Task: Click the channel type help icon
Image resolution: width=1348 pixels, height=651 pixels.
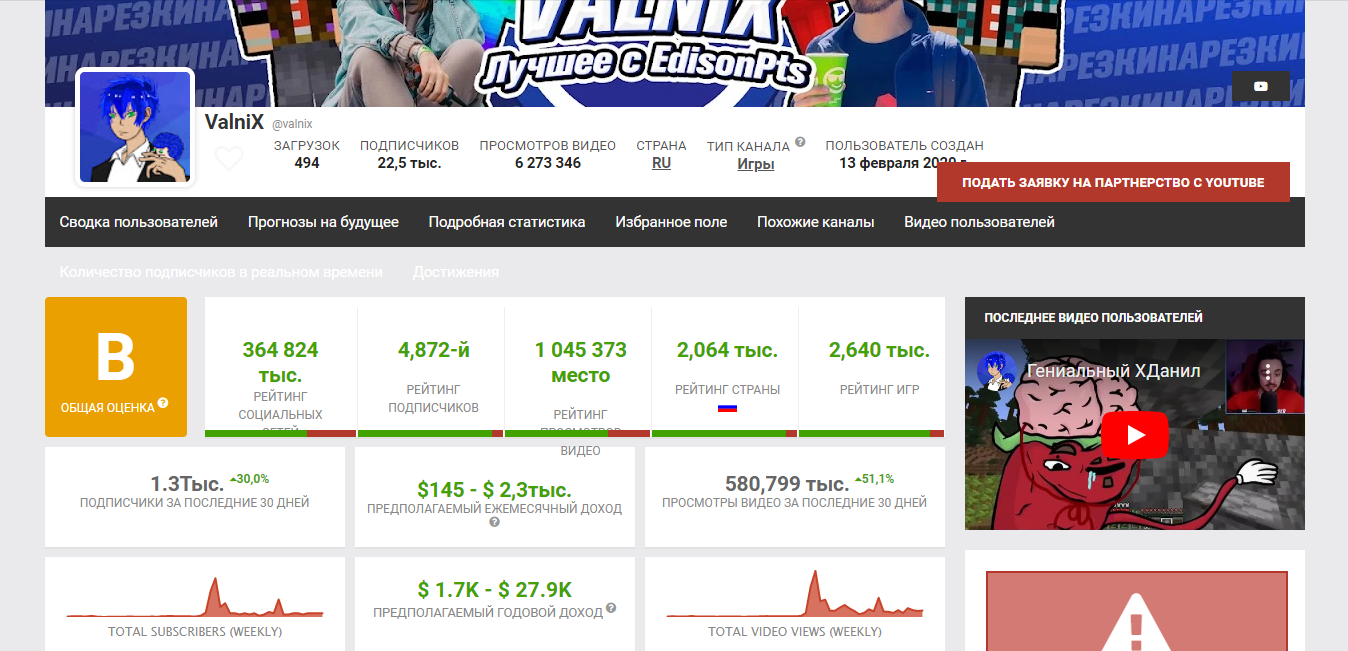Action: click(801, 142)
